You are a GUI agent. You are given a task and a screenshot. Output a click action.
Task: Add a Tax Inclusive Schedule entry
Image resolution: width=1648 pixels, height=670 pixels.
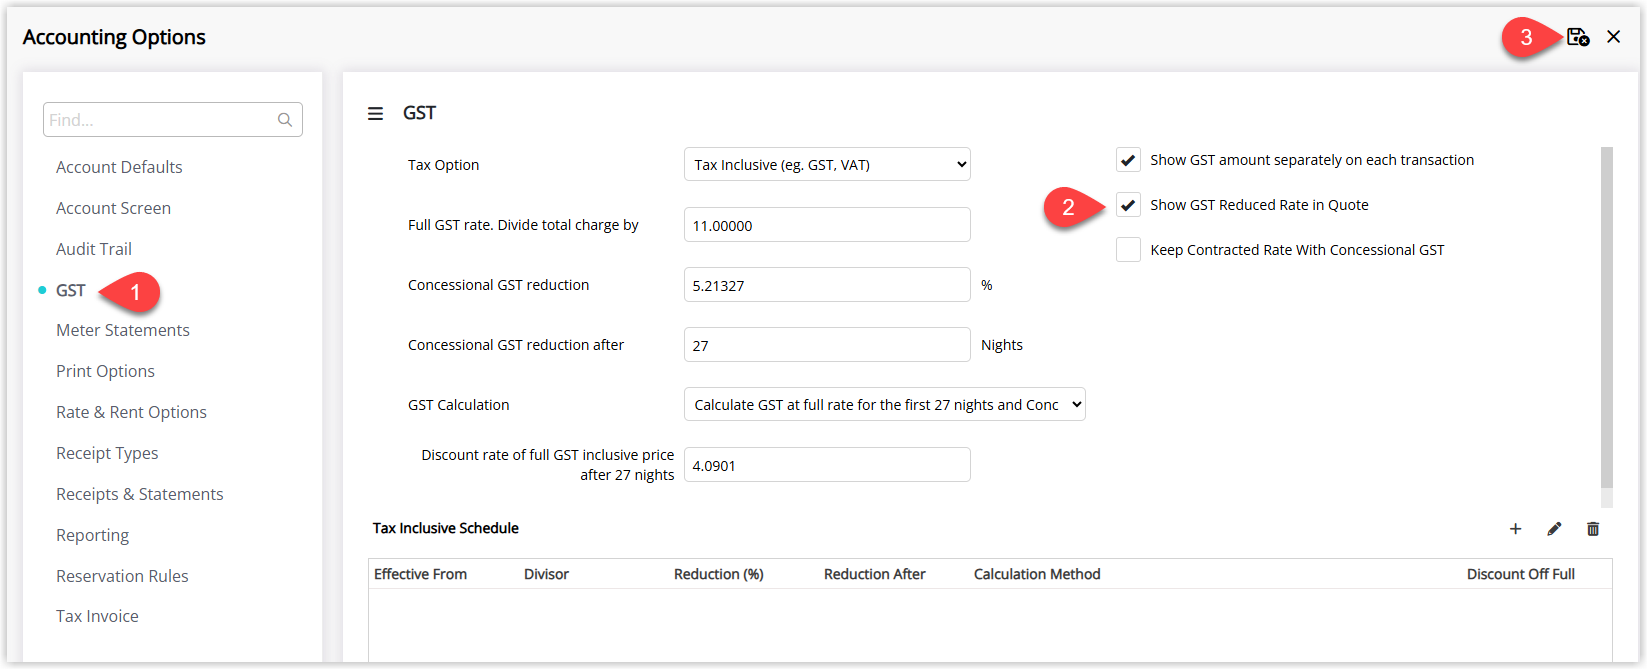[1515, 529]
